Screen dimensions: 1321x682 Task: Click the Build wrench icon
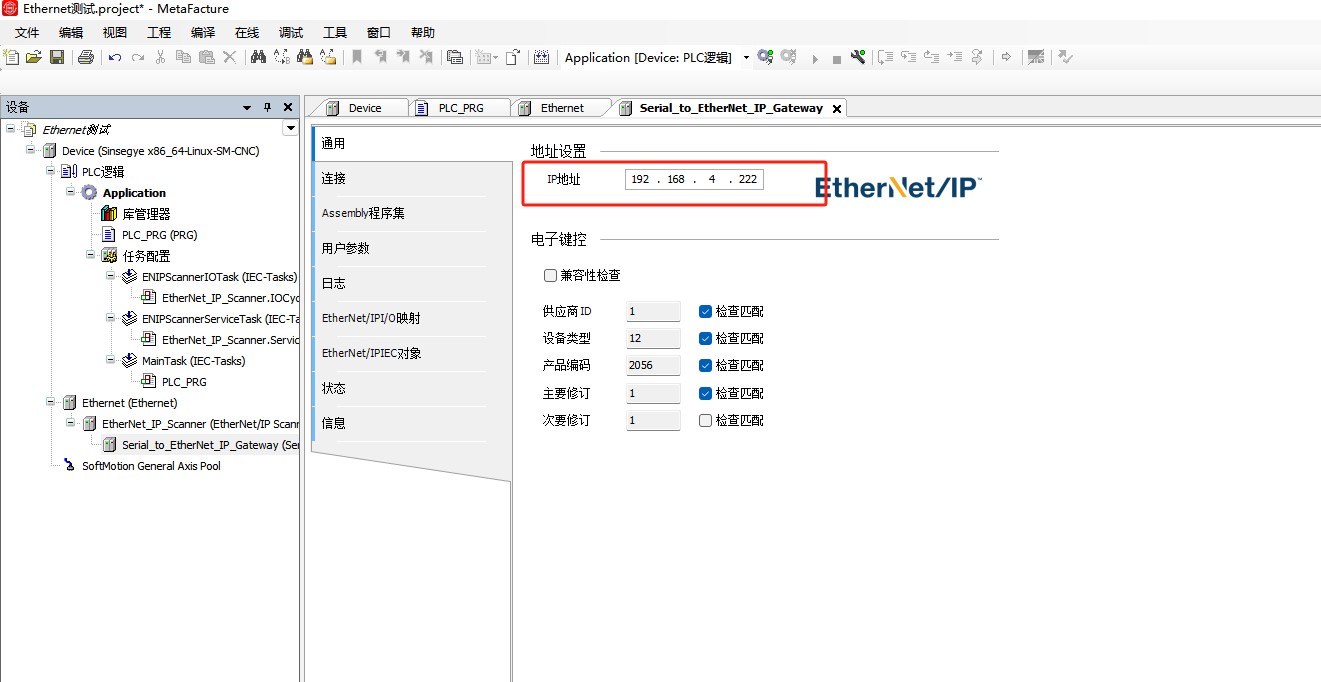858,57
